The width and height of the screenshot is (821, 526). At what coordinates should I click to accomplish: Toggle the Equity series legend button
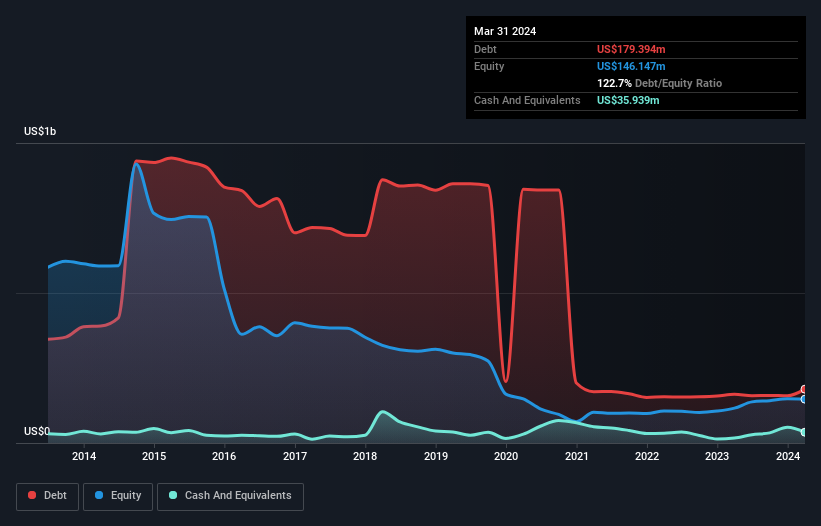click(118, 496)
